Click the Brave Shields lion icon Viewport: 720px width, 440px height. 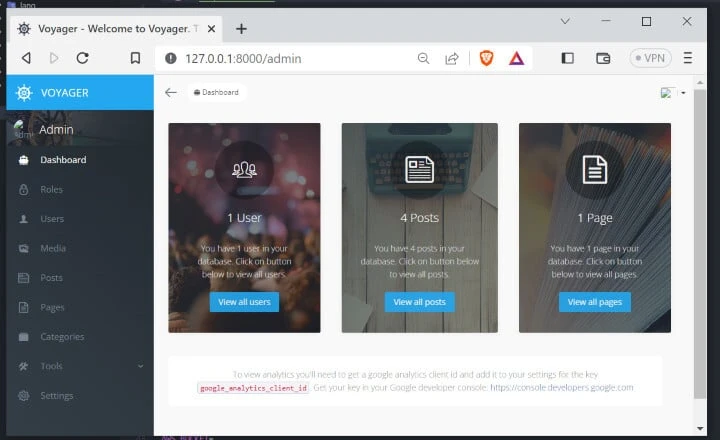coord(486,58)
